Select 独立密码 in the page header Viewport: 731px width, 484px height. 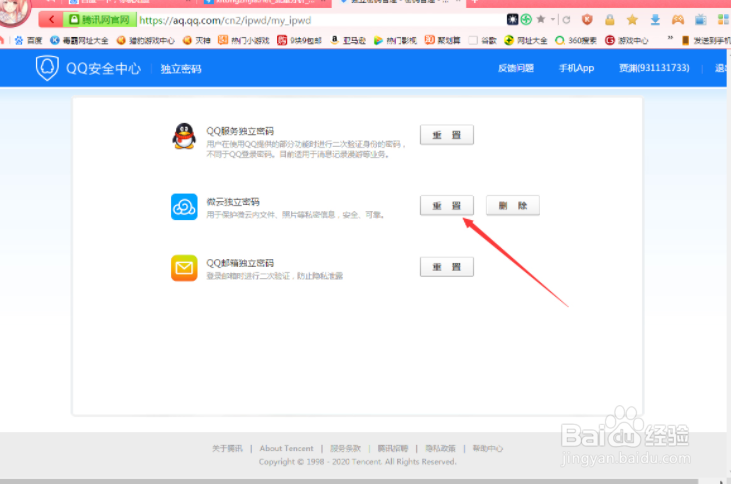click(x=181, y=69)
